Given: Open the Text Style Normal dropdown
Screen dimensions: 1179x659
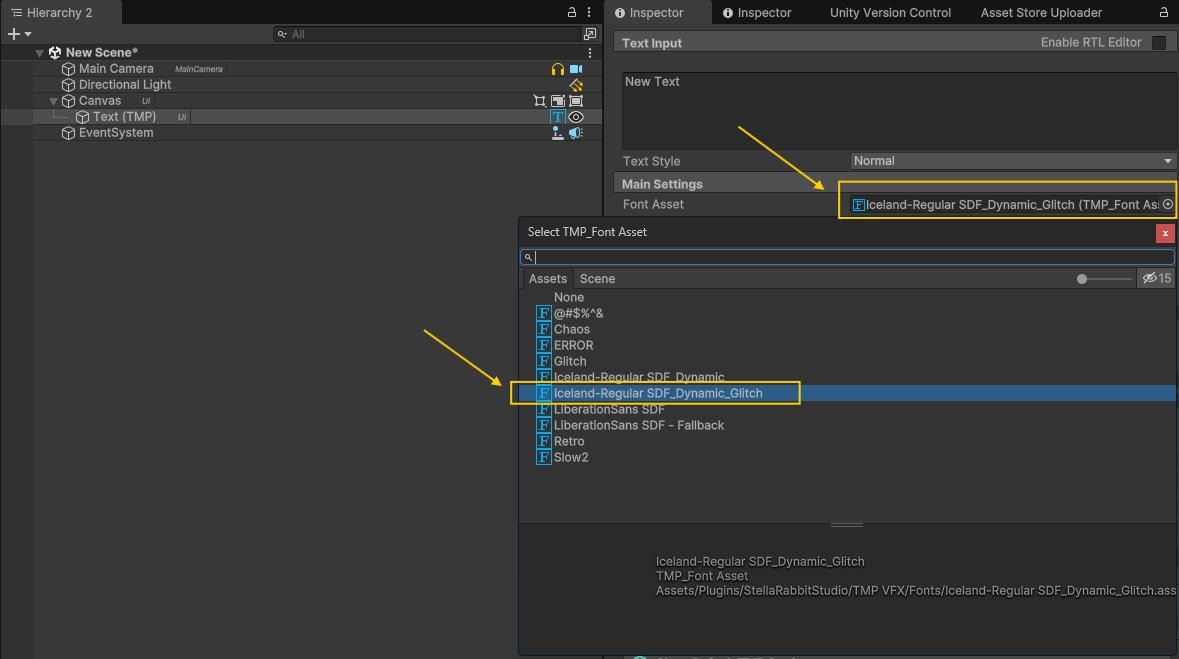Looking at the screenshot, I should pos(1012,161).
